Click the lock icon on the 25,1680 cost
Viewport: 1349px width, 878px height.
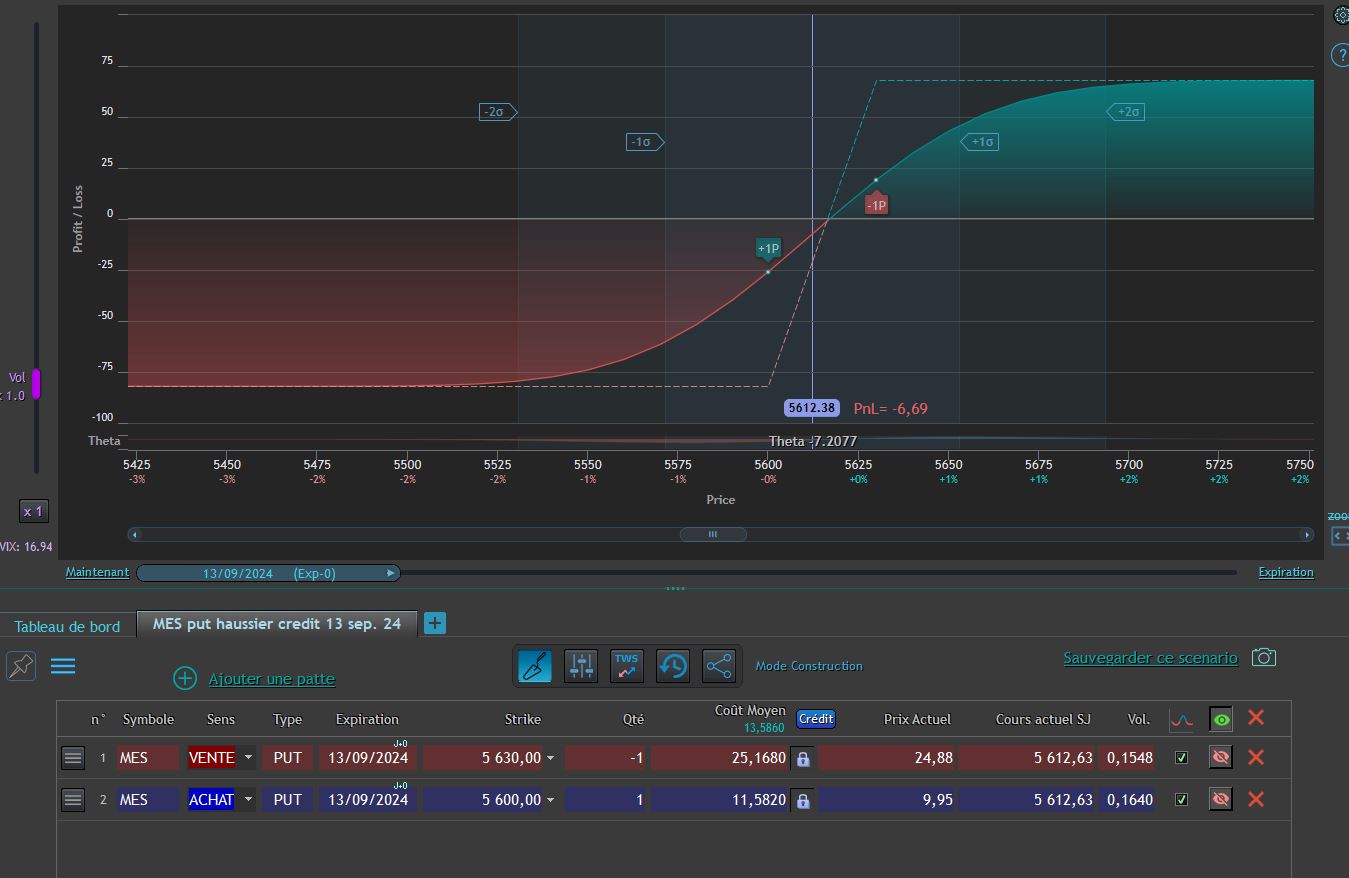click(x=802, y=759)
